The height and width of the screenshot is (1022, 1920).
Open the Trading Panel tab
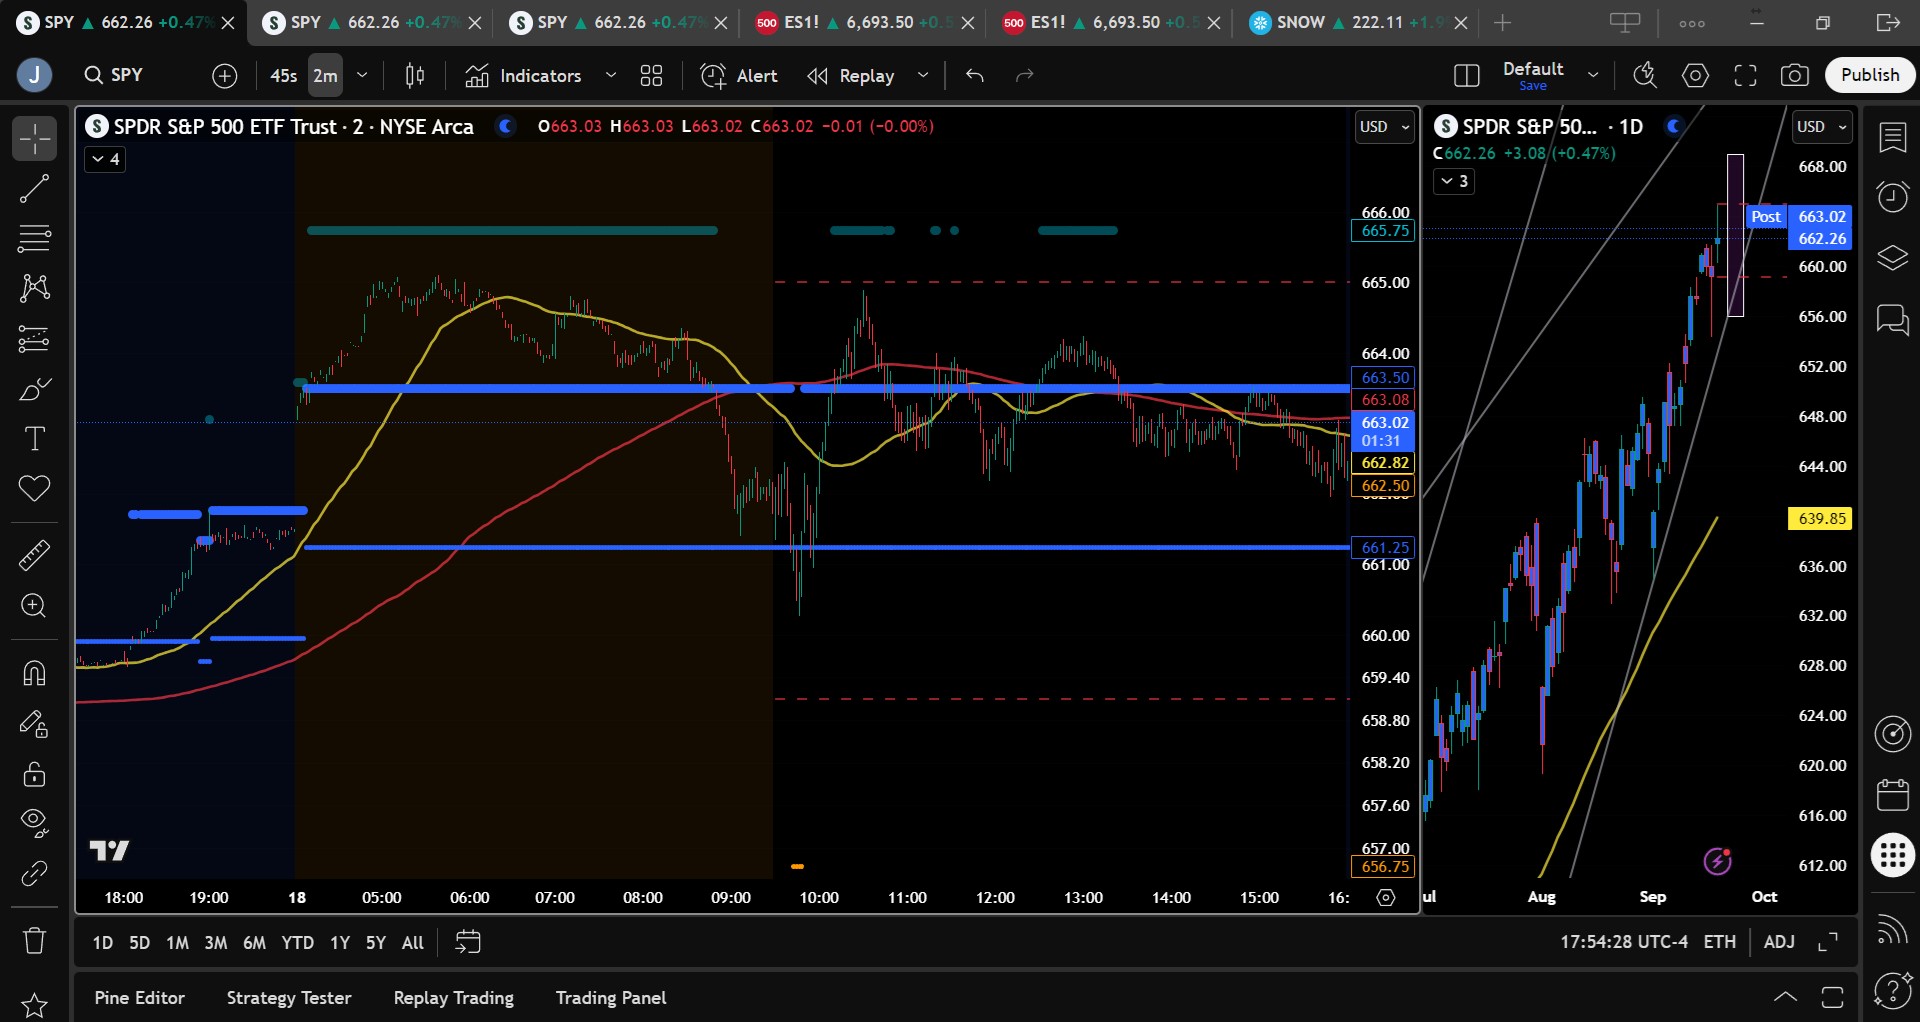pos(611,997)
